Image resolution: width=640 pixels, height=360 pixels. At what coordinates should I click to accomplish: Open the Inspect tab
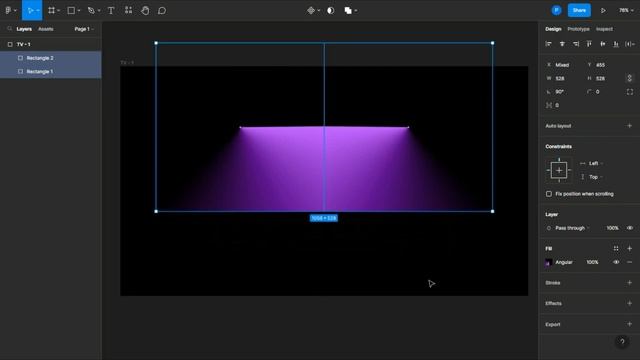point(604,29)
